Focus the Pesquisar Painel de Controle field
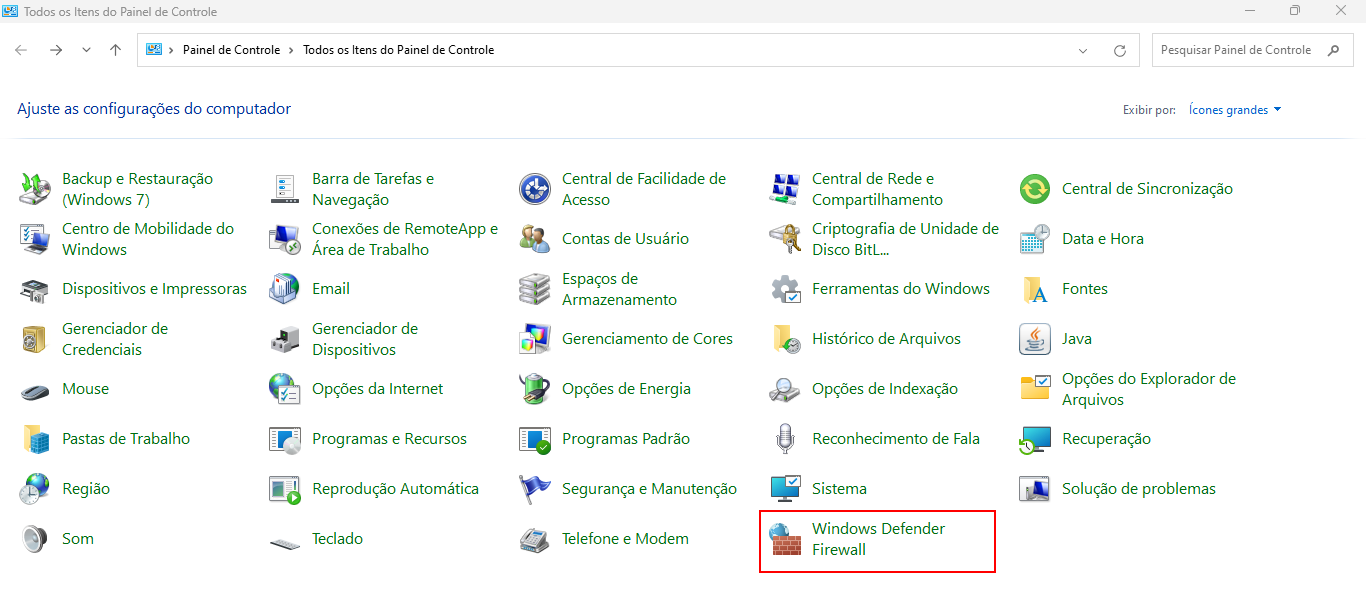 (1252, 50)
